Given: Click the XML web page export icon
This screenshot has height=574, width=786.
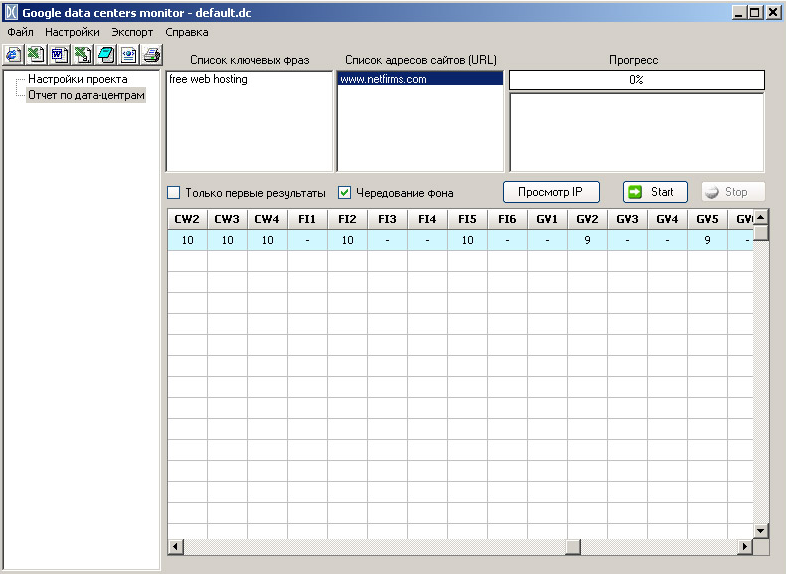Looking at the screenshot, I should (128, 54).
